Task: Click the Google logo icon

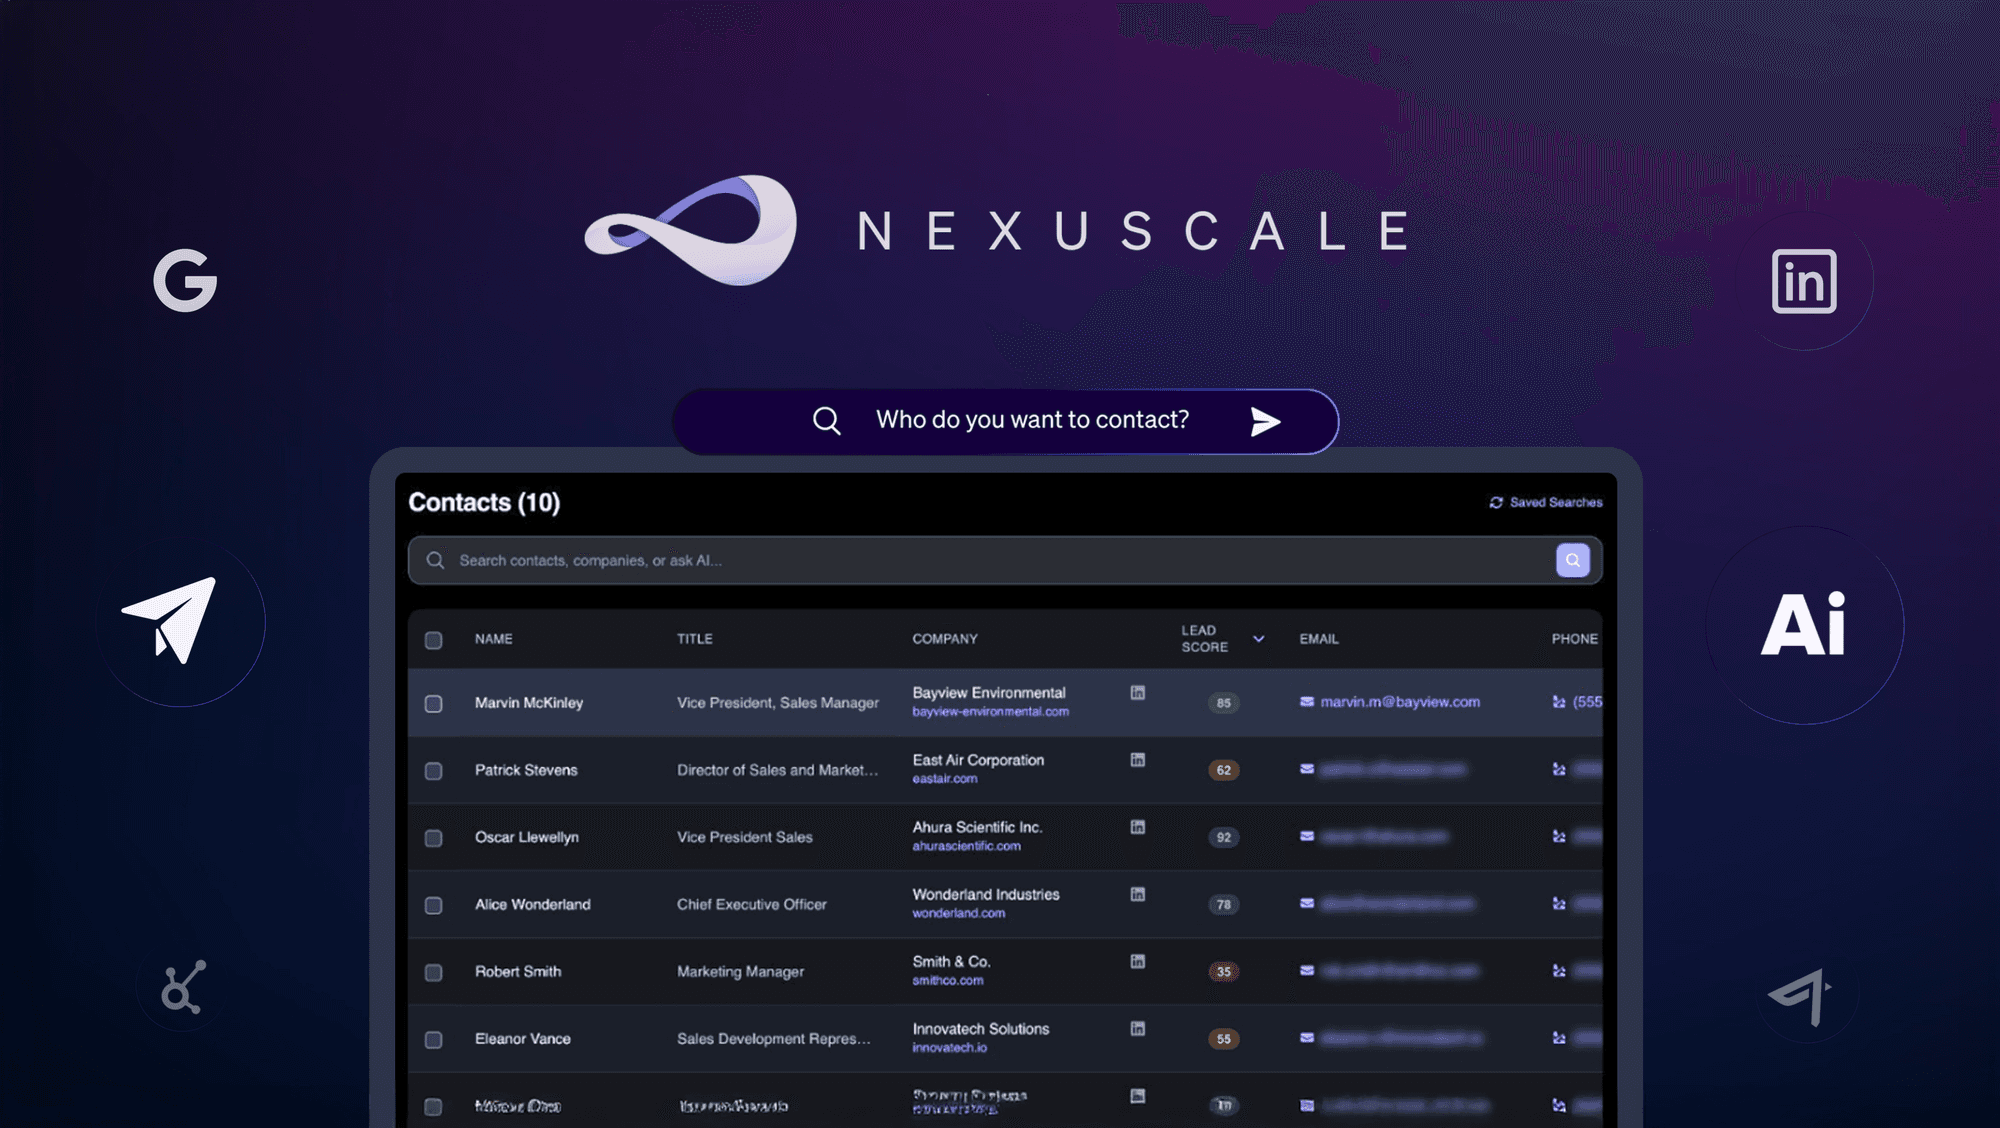Action: pyautogui.click(x=186, y=282)
